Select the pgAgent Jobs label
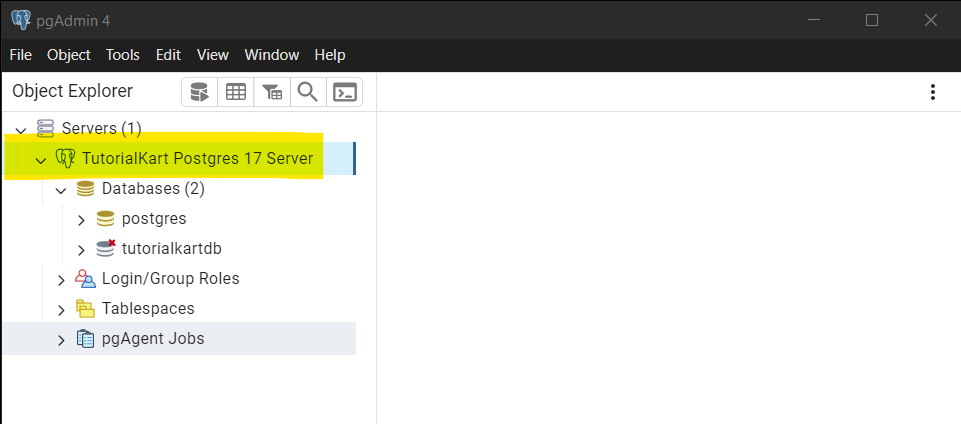Screen dimensions: 961x424 [153, 338]
